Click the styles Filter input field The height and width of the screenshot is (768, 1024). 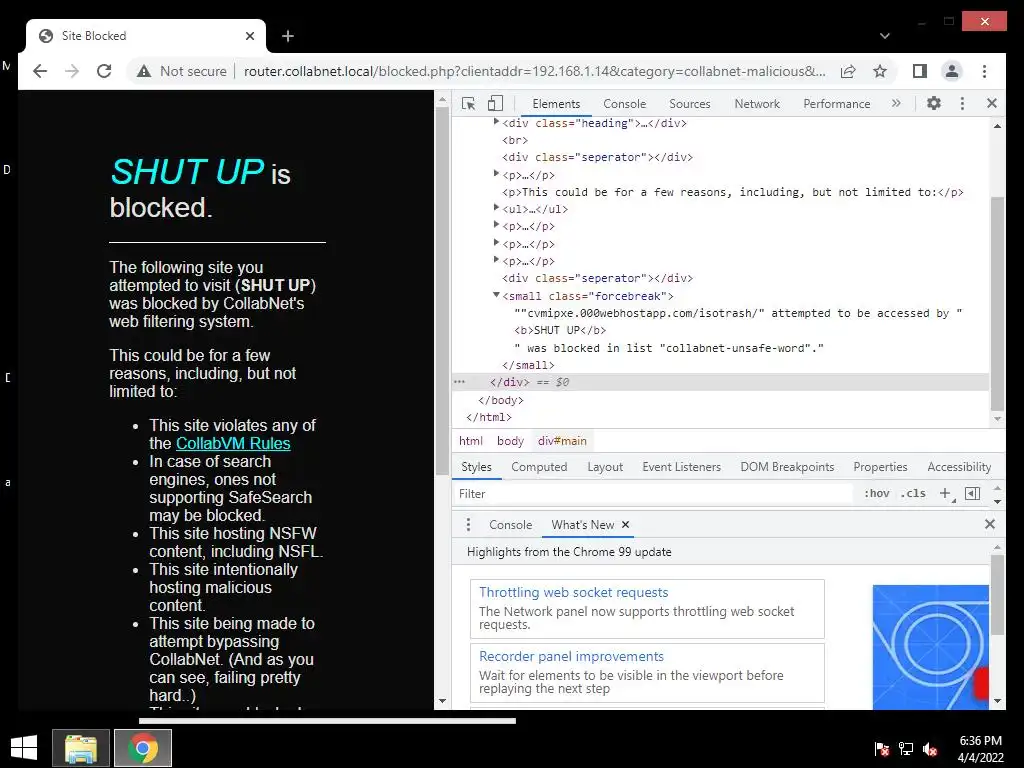coord(653,494)
